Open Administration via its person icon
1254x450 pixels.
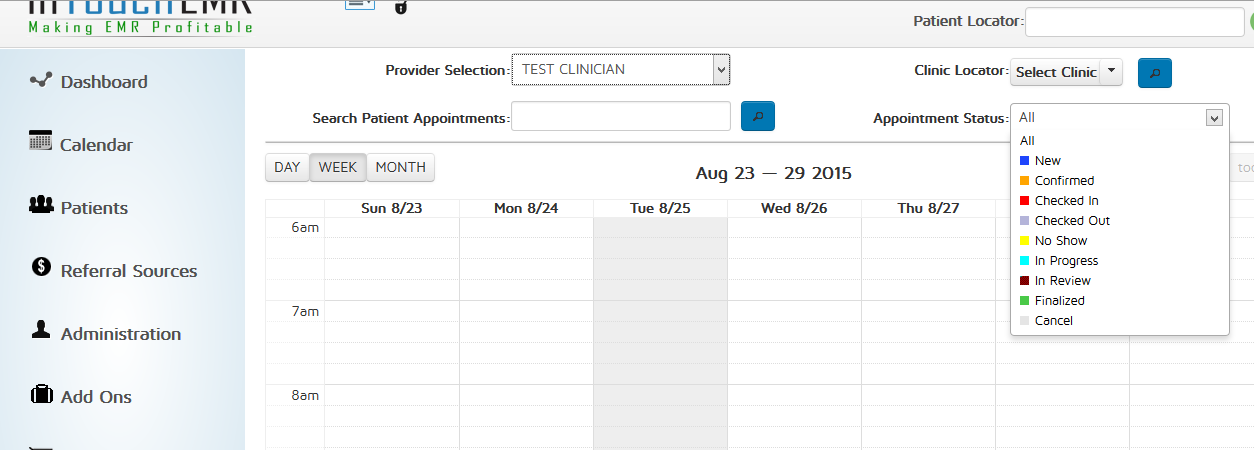(41, 330)
